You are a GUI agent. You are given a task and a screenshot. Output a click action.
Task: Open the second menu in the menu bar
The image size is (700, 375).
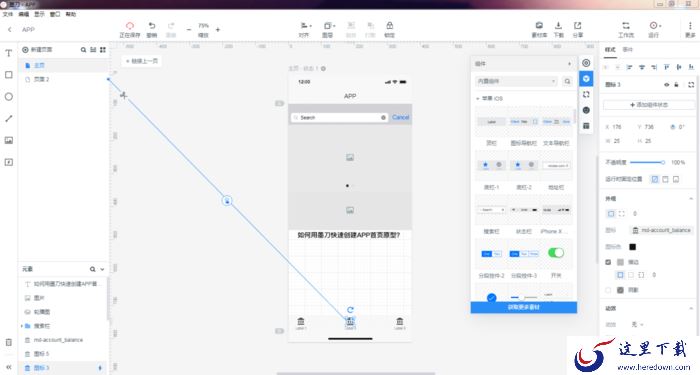point(24,14)
